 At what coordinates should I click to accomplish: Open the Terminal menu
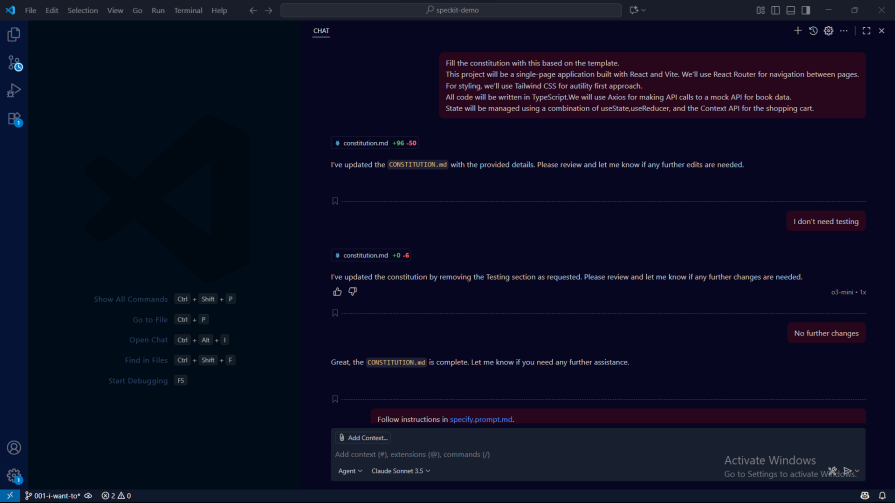click(188, 10)
